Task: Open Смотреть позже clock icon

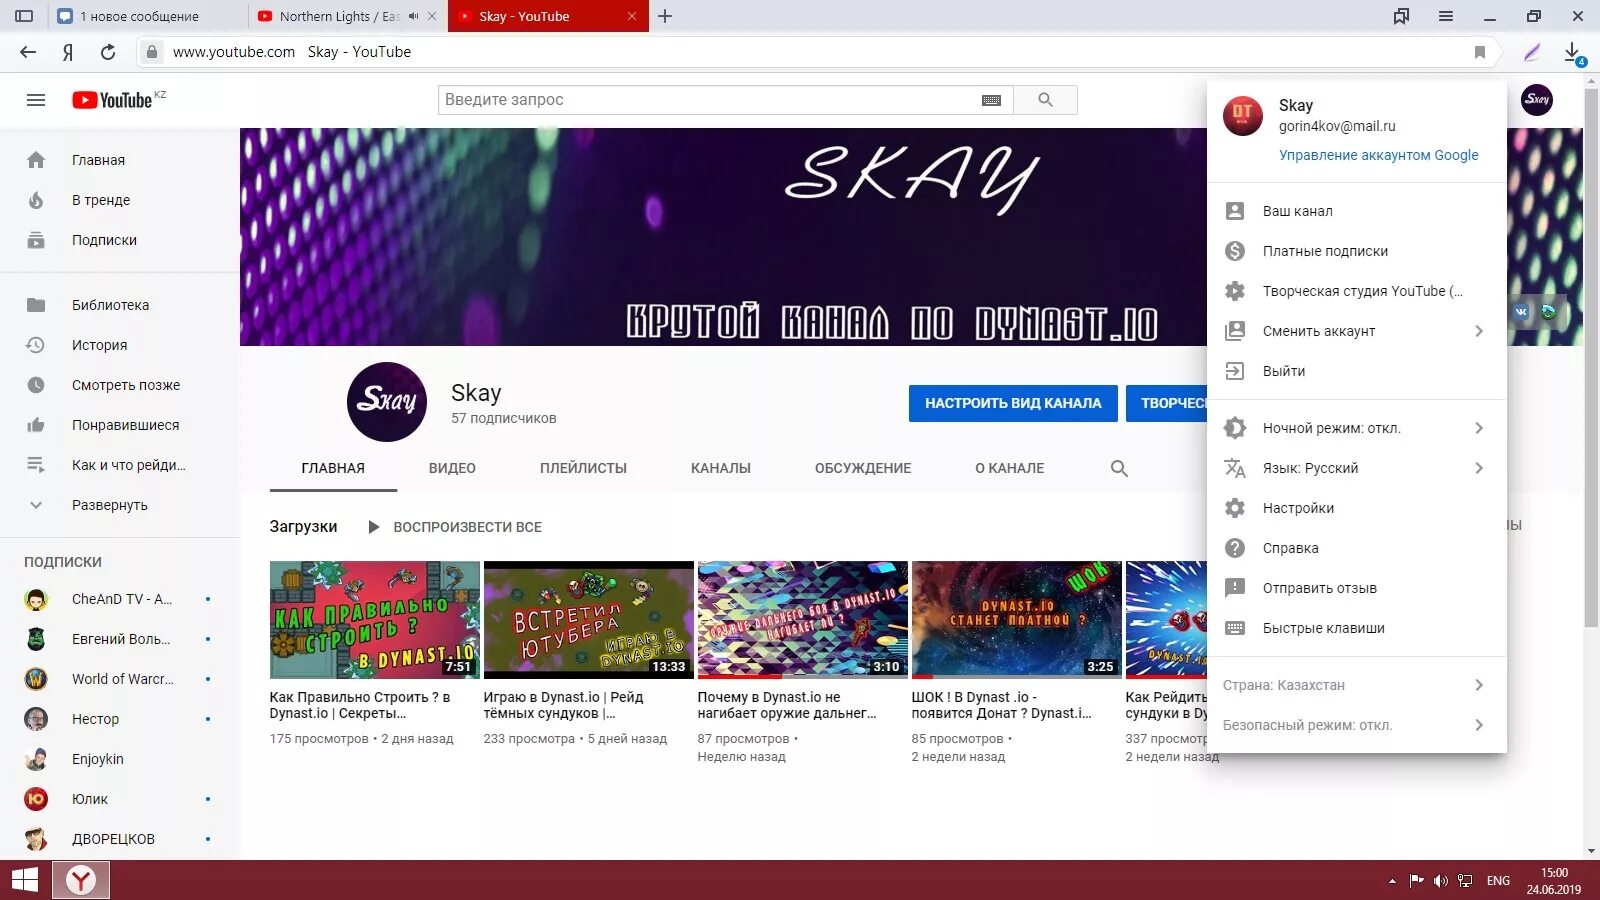Action: click(x=36, y=385)
